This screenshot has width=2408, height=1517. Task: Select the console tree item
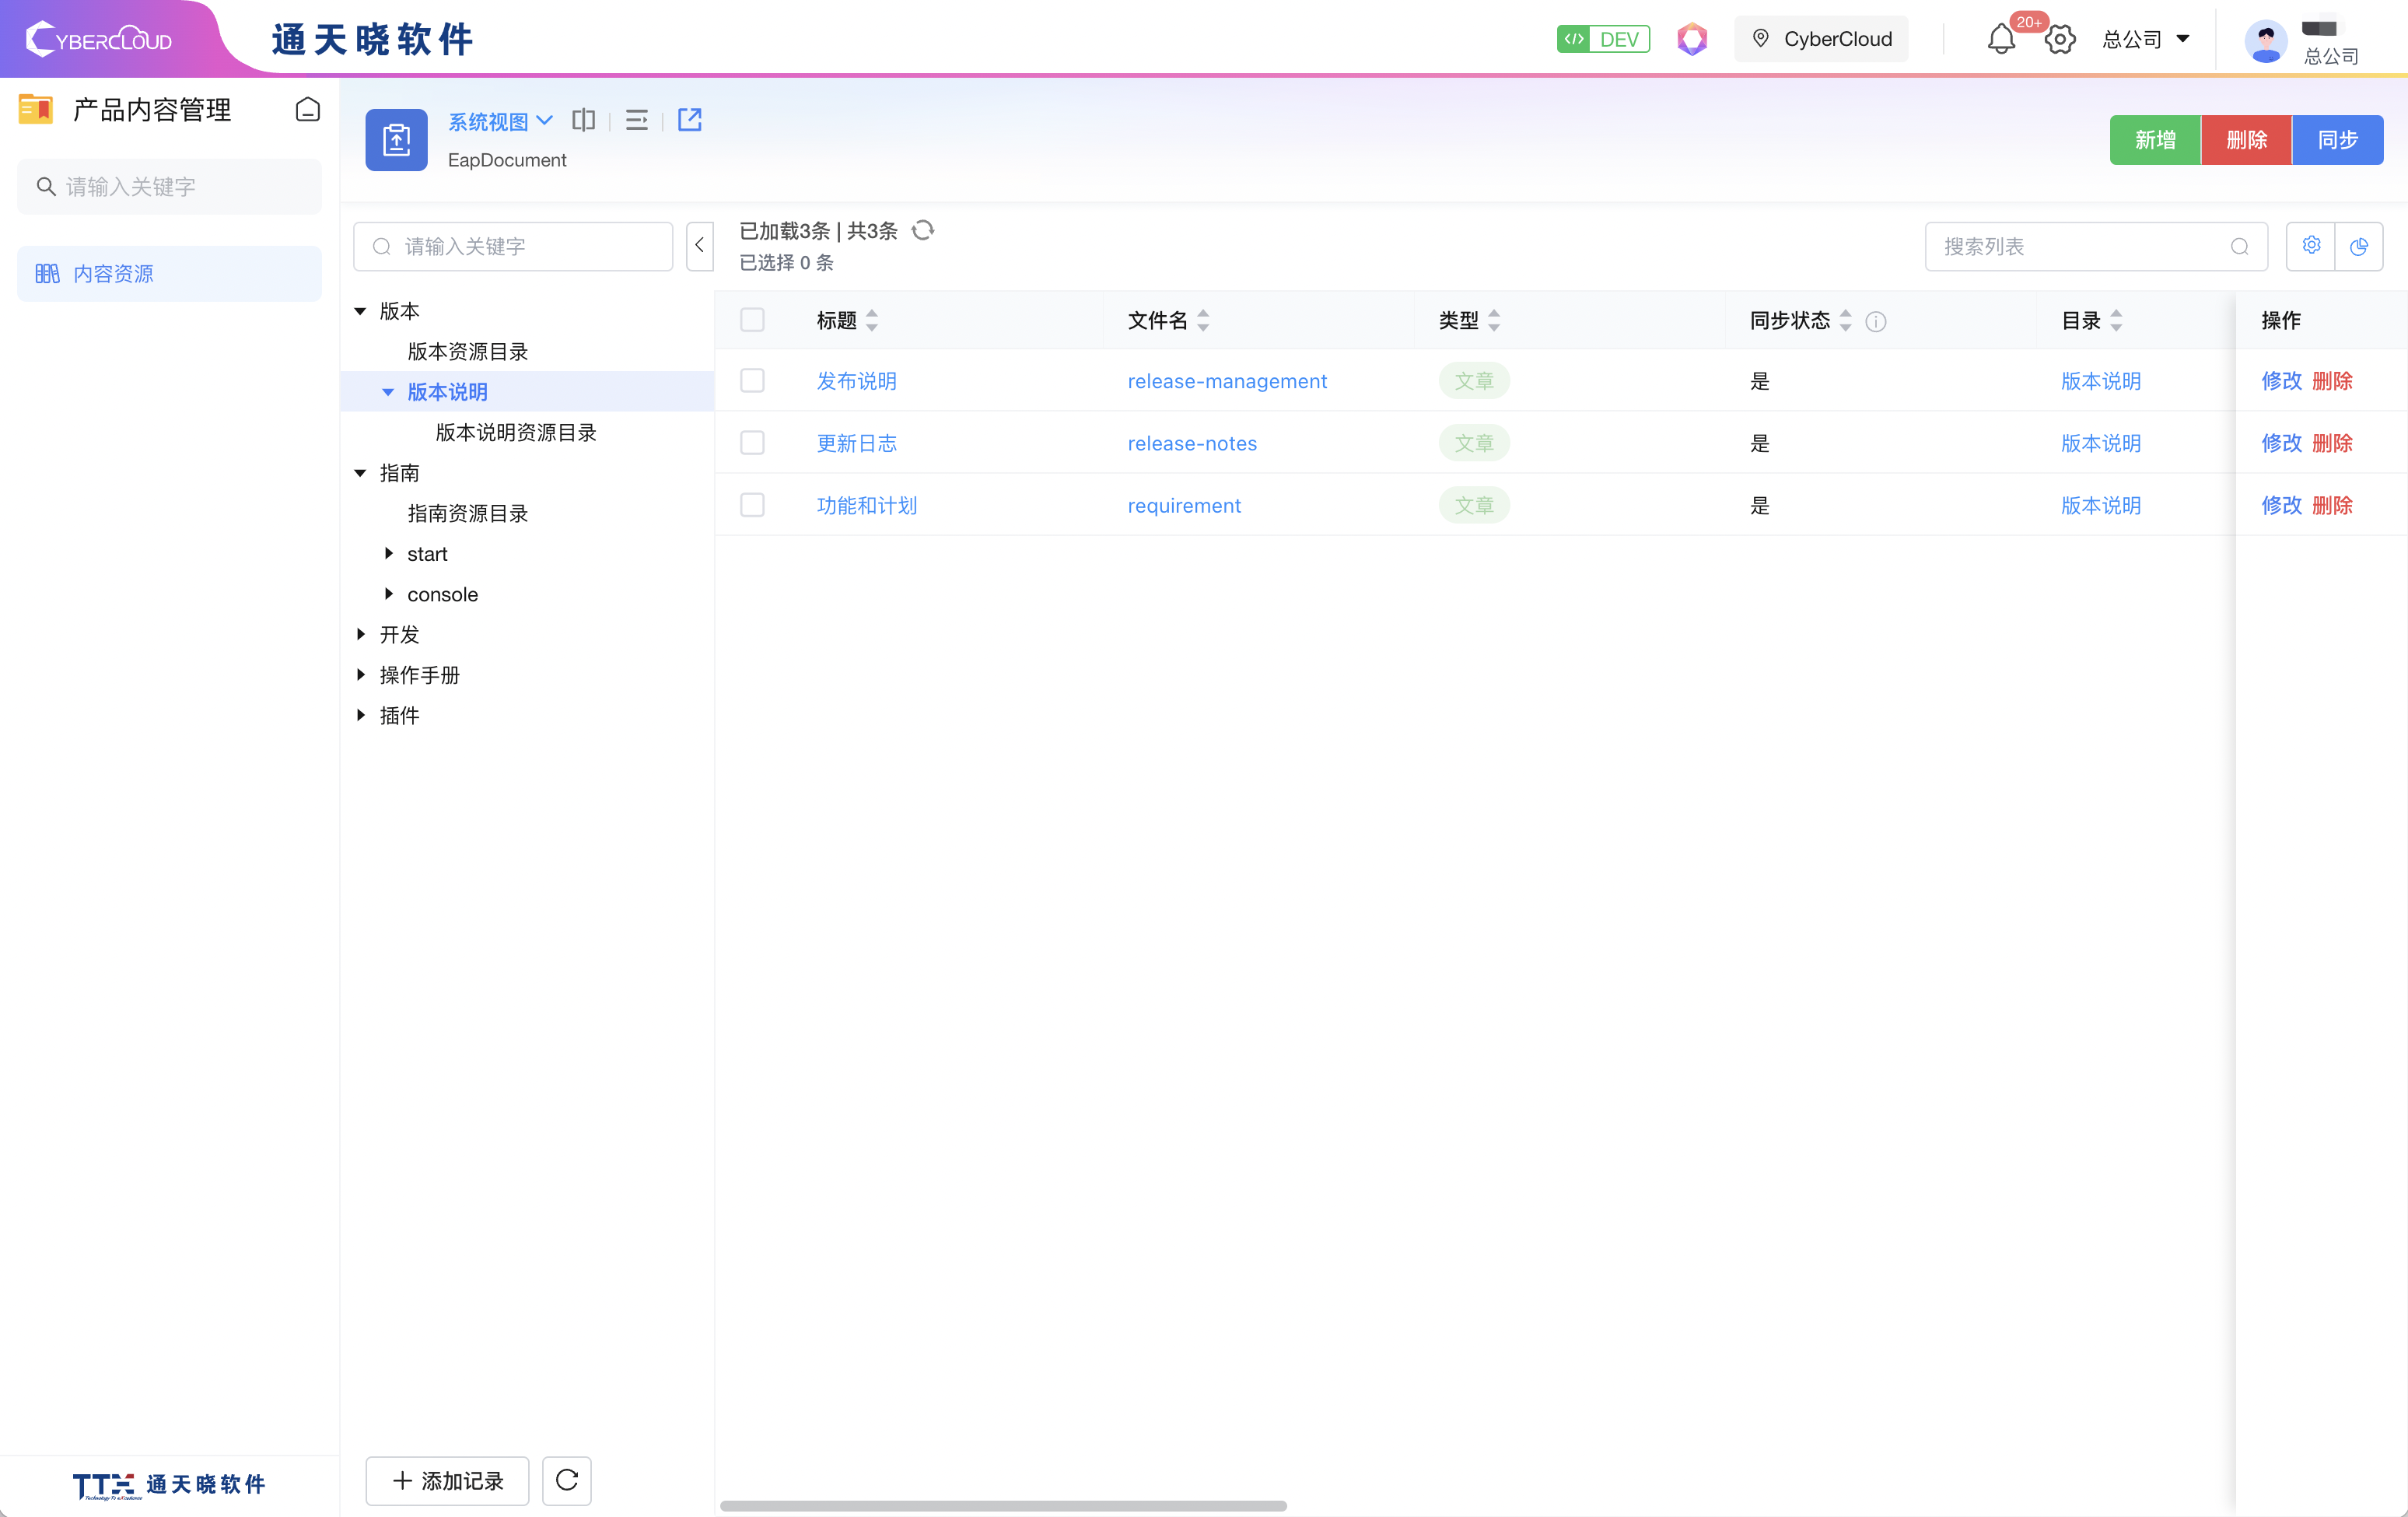click(x=442, y=594)
